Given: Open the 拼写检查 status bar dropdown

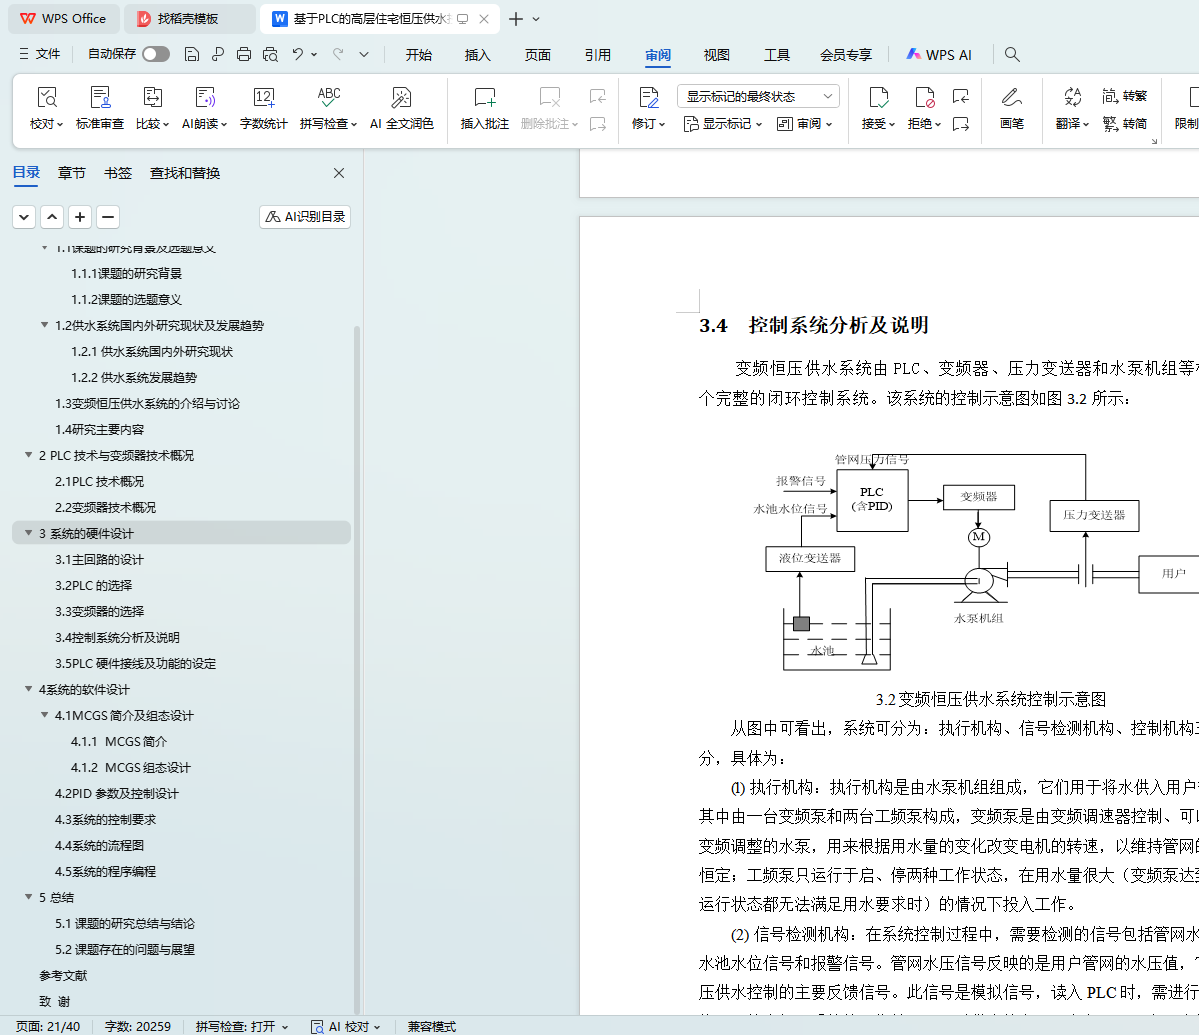Looking at the screenshot, I should pyautogui.click(x=284, y=1027).
